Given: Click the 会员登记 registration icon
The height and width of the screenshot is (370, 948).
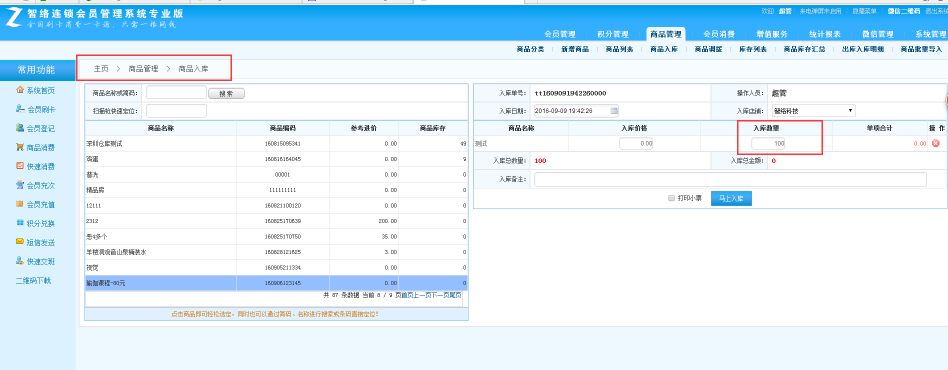Looking at the screenshot, I should (20, 128).
